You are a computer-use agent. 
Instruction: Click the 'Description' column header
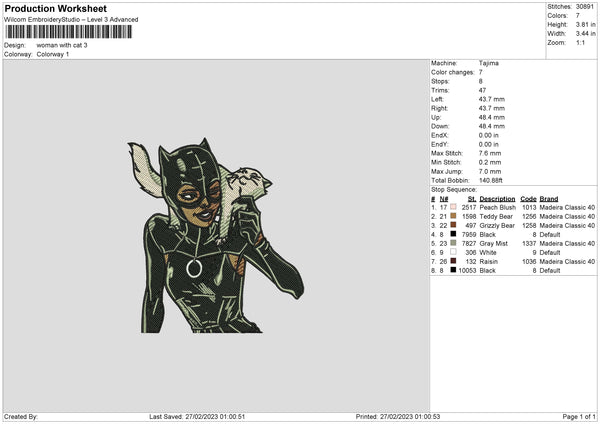coord(497,199)
